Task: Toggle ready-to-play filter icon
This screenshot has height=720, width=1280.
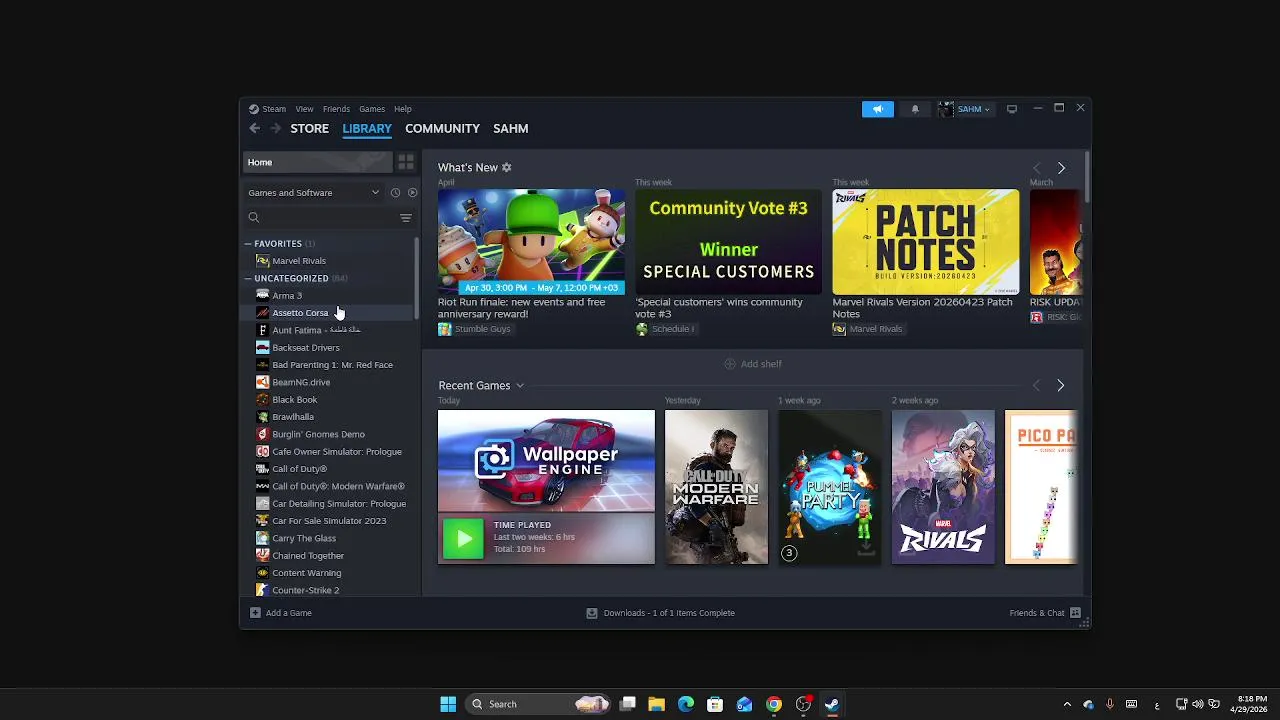Action: click(412, 193)
